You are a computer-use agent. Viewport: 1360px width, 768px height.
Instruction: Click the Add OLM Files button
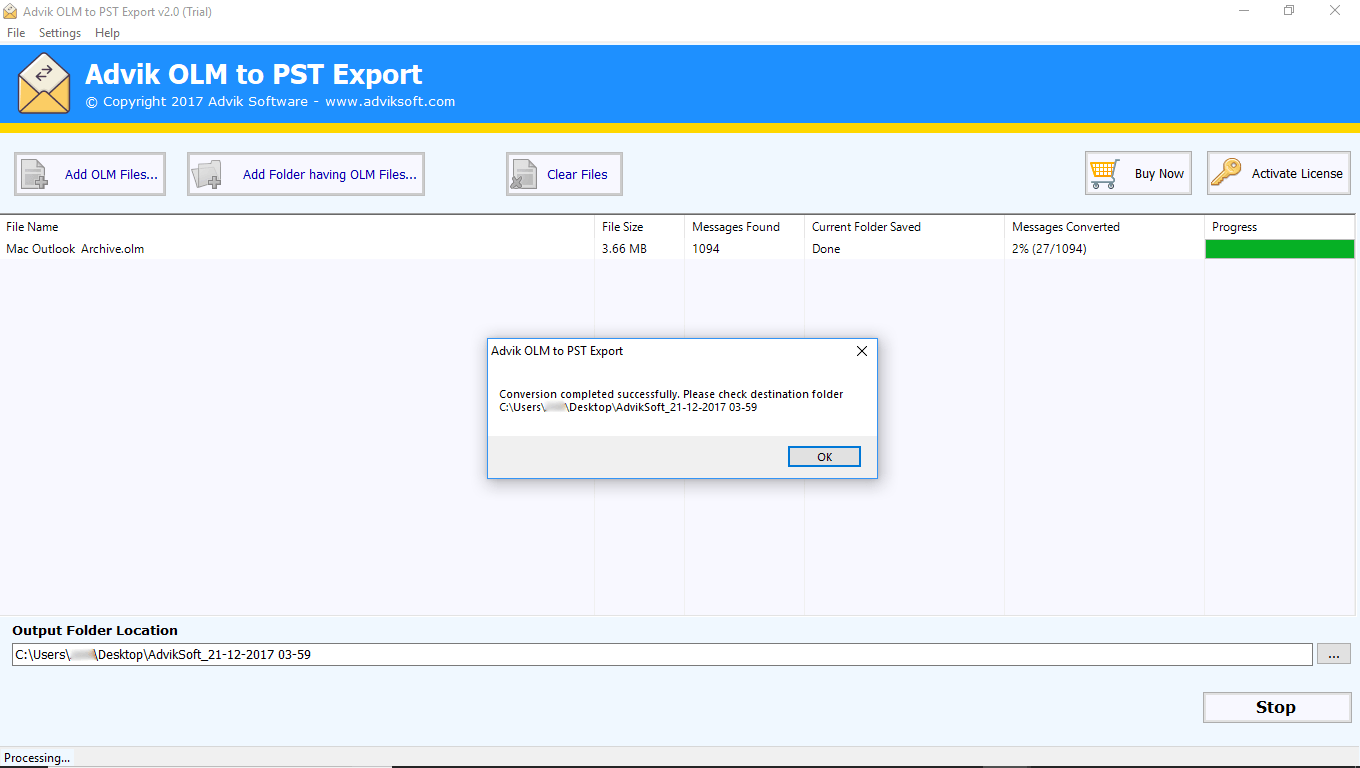click(x=90, y=174)
